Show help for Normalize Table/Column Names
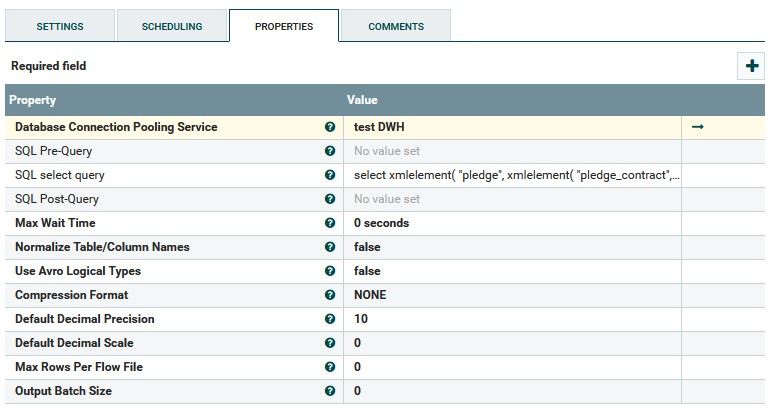 [x=330, y=247]
